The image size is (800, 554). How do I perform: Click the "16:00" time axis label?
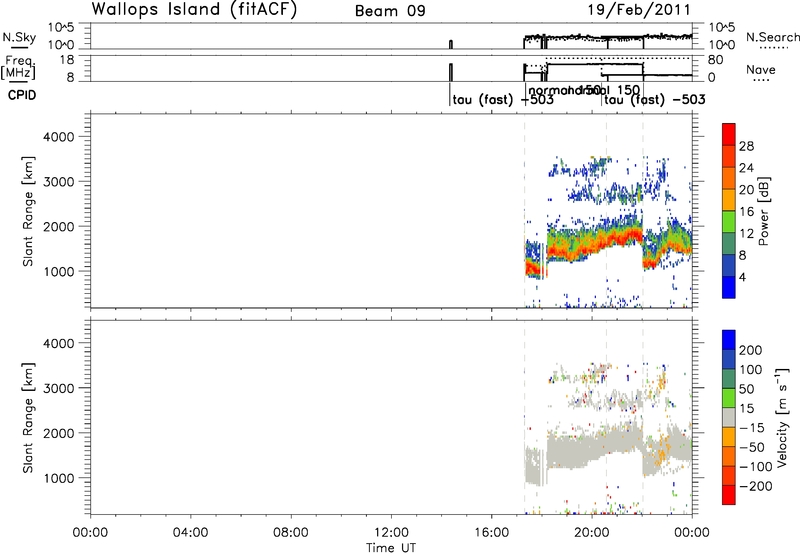tap(491, 533)
